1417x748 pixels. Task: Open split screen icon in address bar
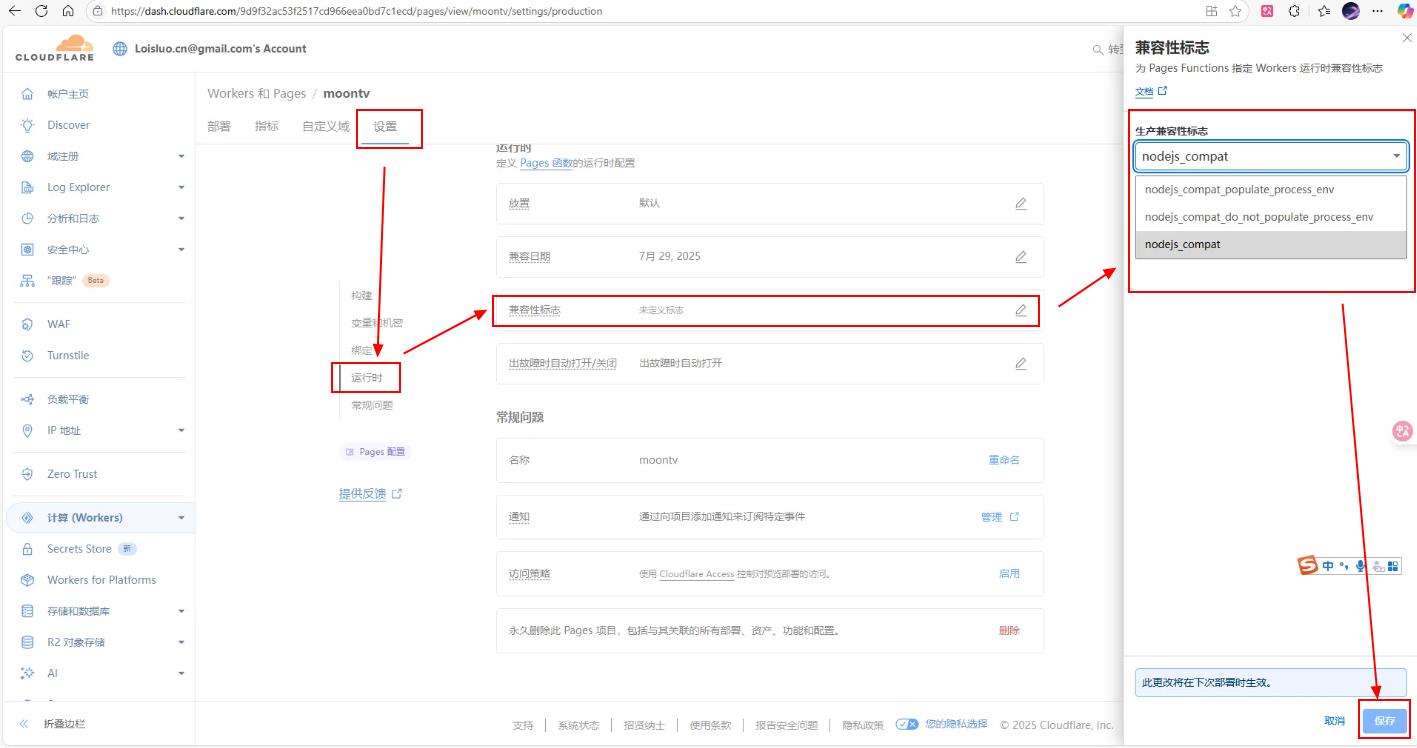click(1211, 11)
